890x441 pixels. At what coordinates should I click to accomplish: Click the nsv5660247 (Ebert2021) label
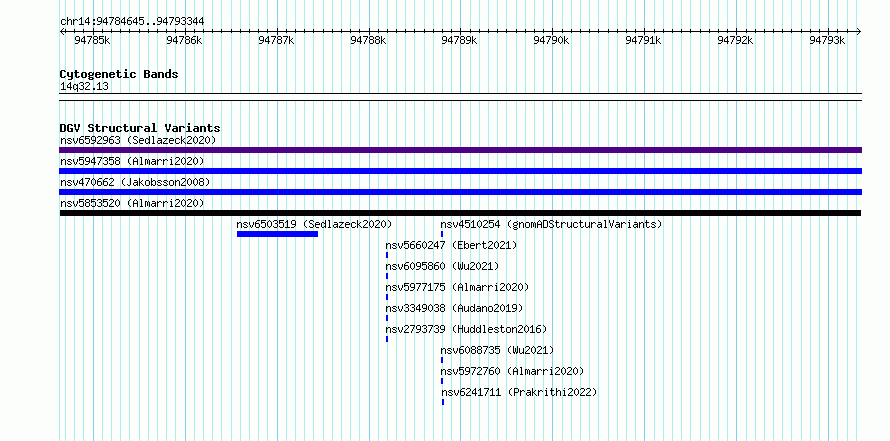point(451,245)
